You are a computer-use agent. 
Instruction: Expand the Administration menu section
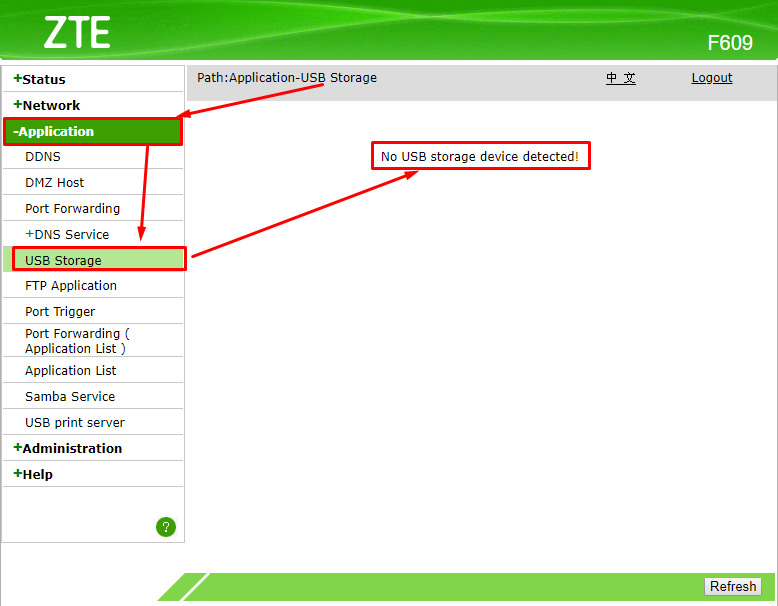pyautogui.click(x=67, y=448)
